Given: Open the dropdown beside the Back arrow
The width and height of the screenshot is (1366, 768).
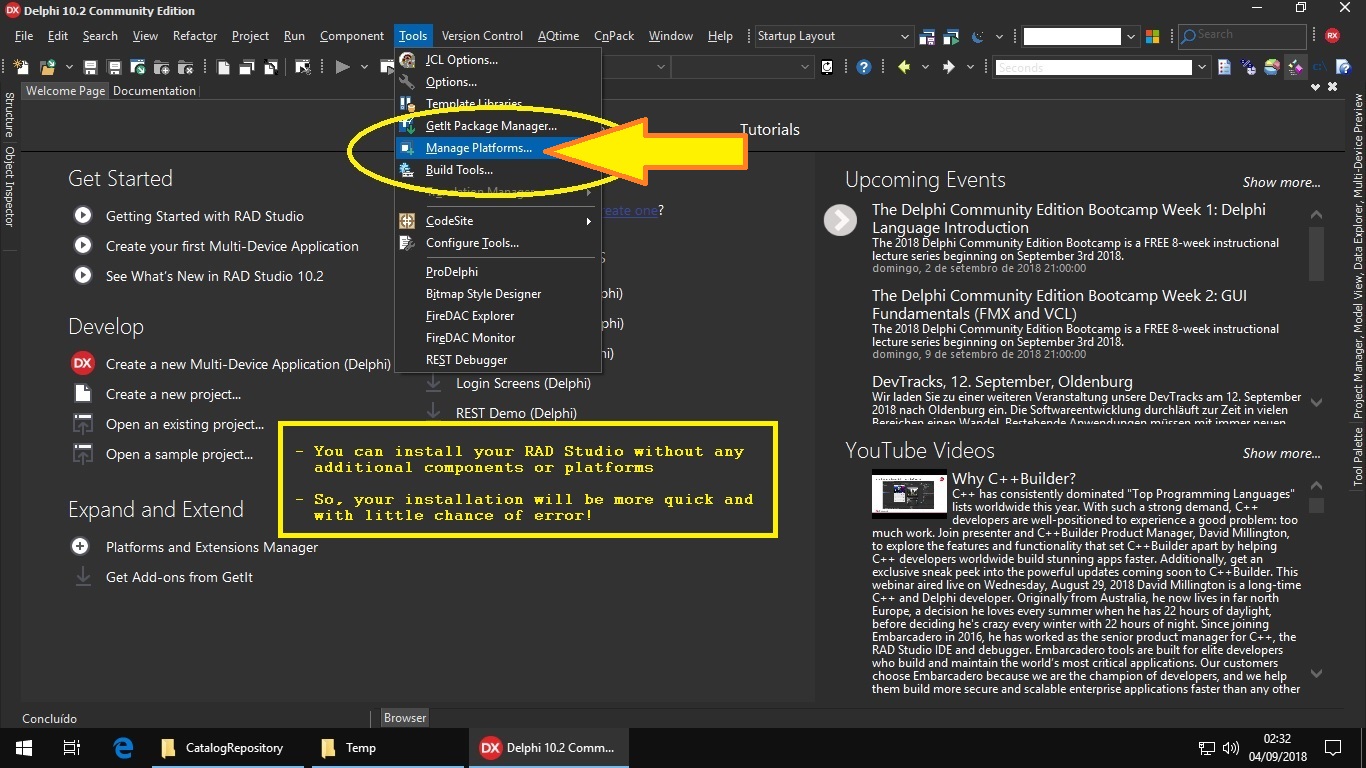Looking at the screenshot, I should 925,67.
